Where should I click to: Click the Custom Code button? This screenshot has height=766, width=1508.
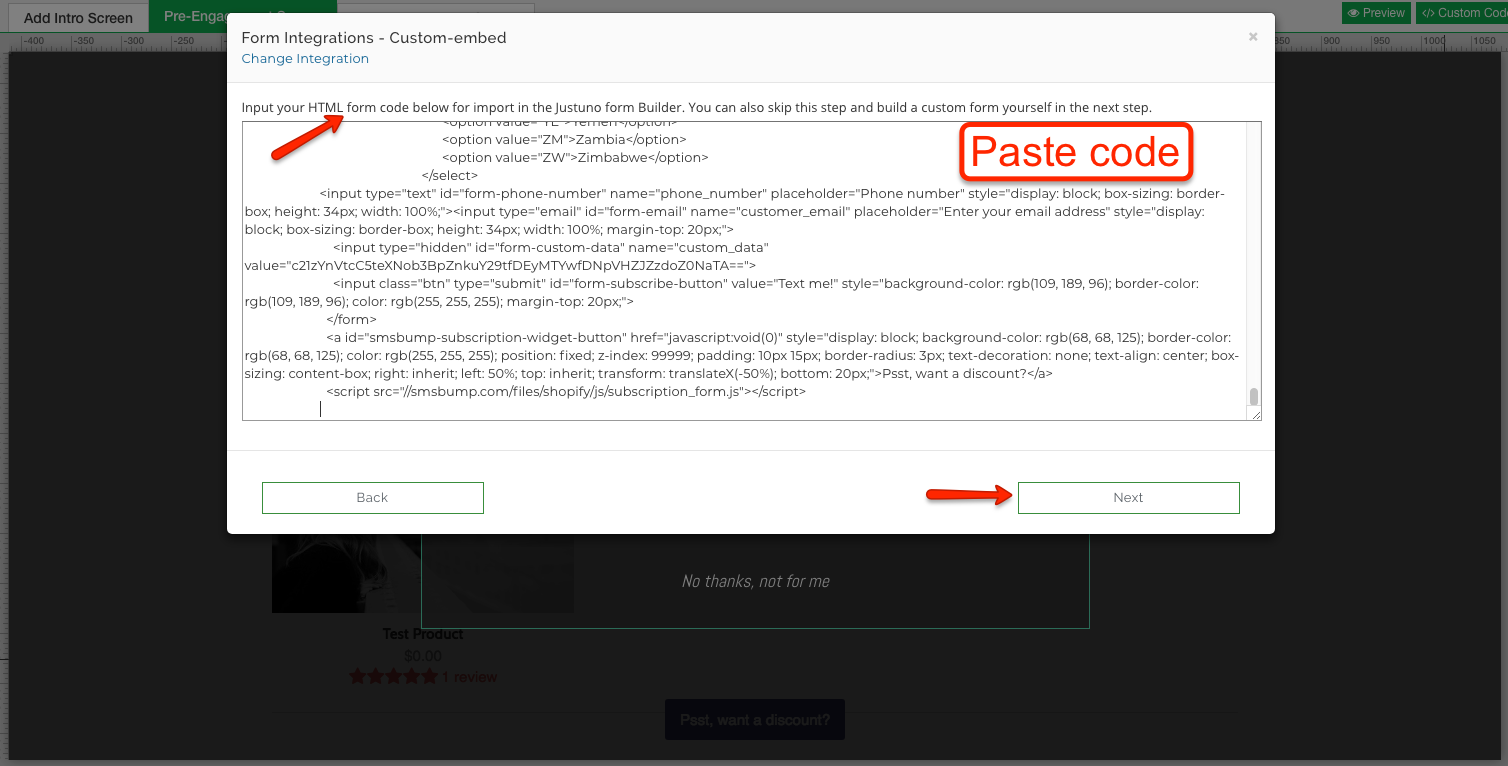click(1462, 13)
